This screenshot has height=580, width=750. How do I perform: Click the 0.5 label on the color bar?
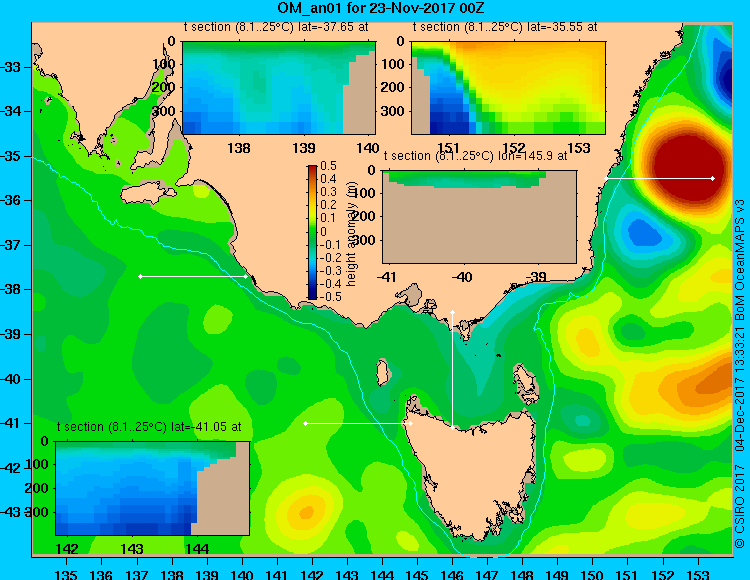(x=329, y=166)
